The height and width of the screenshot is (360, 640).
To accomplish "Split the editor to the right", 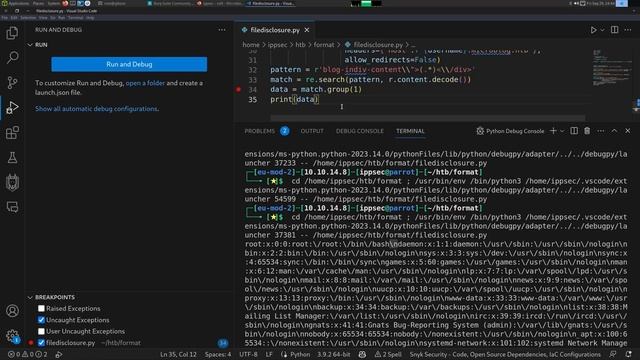I will coord(614,30).
